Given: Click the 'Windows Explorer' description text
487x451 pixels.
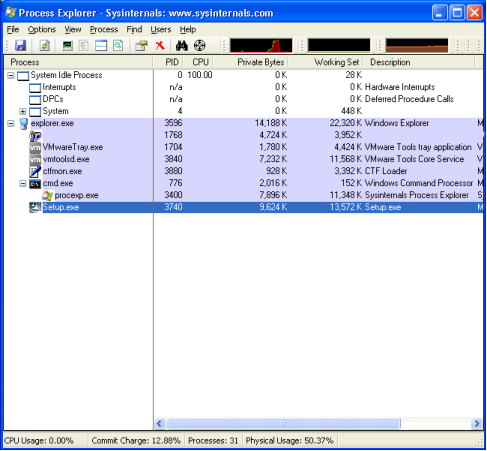Looking at the screenshot, I should [397, 123].
